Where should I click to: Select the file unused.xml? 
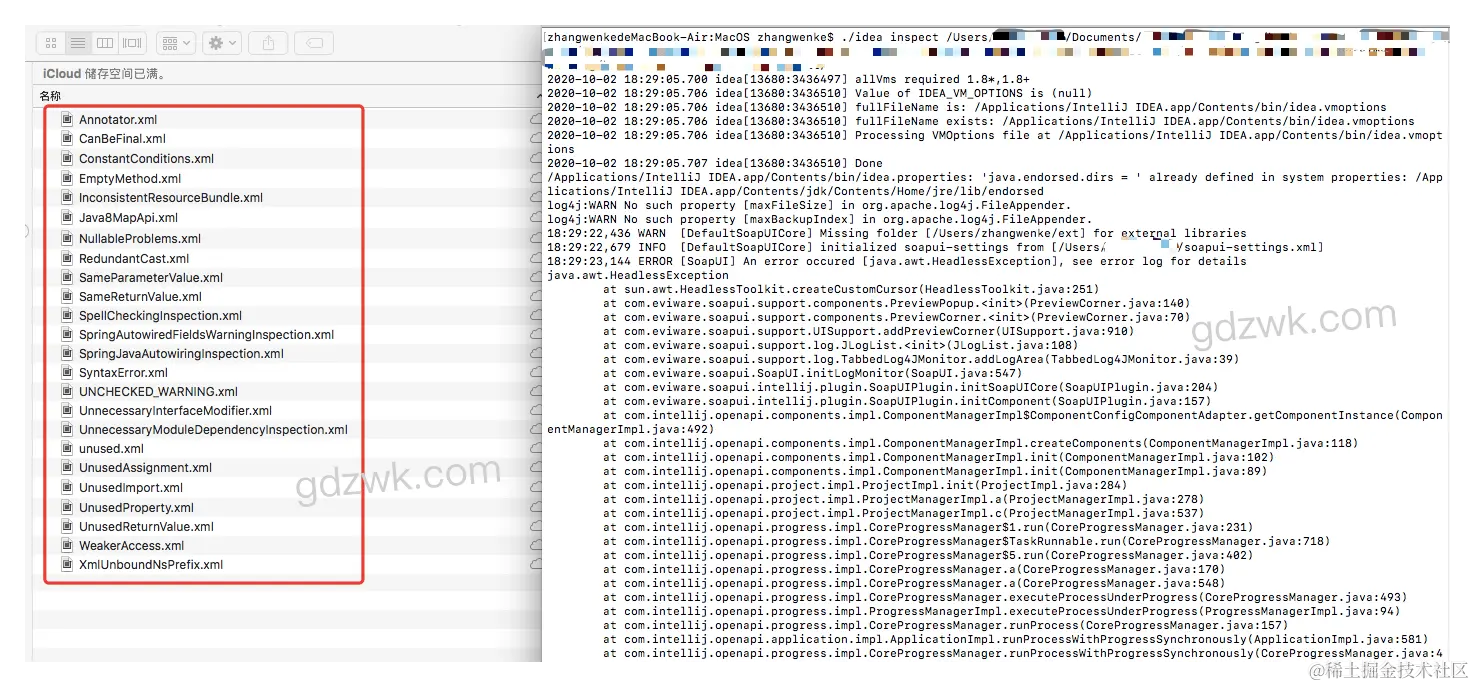pos(111,448)
